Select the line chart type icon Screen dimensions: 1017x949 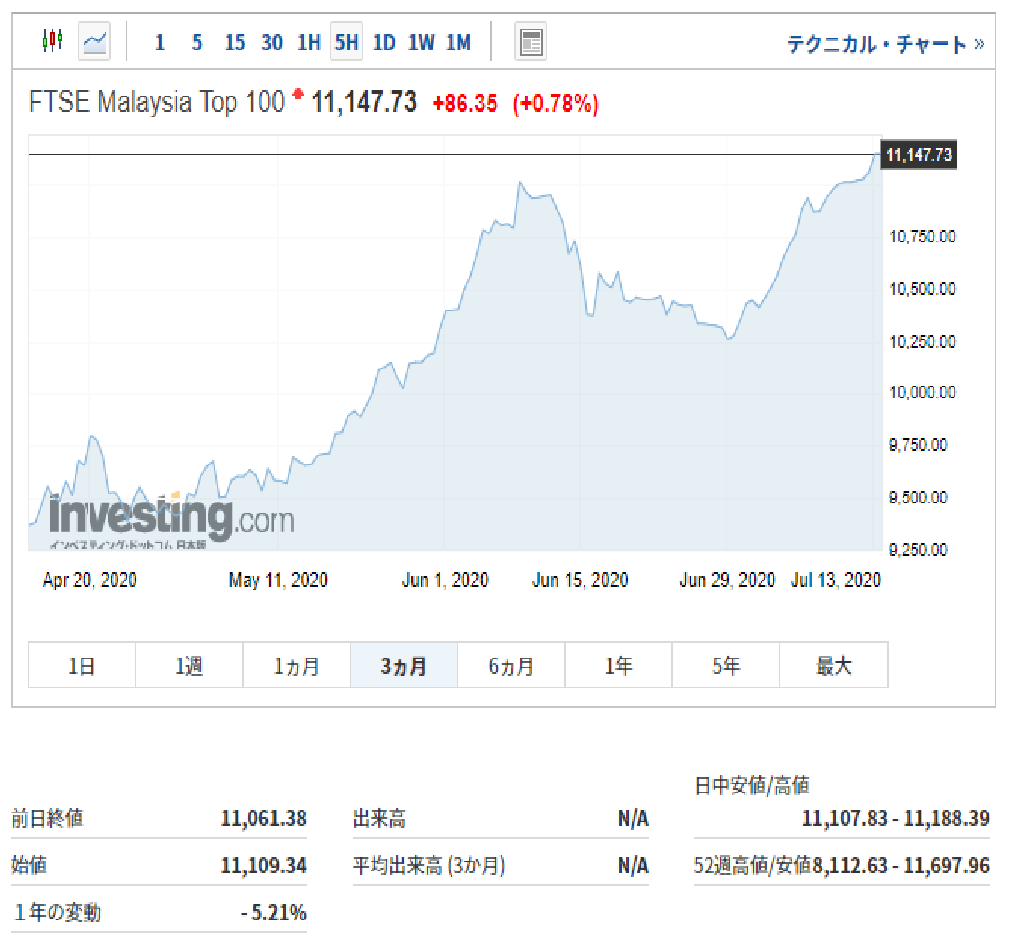95,41
